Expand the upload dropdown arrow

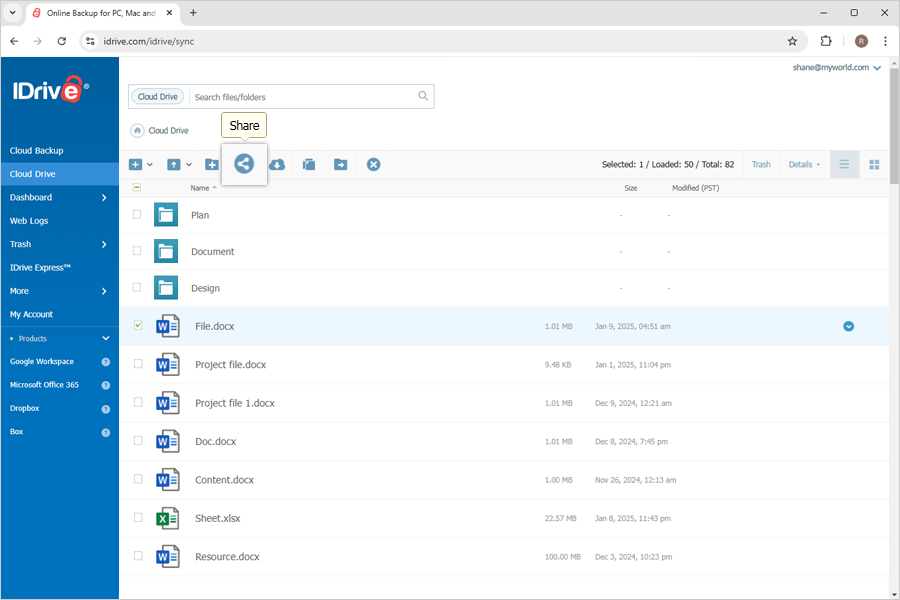[189, 165]
